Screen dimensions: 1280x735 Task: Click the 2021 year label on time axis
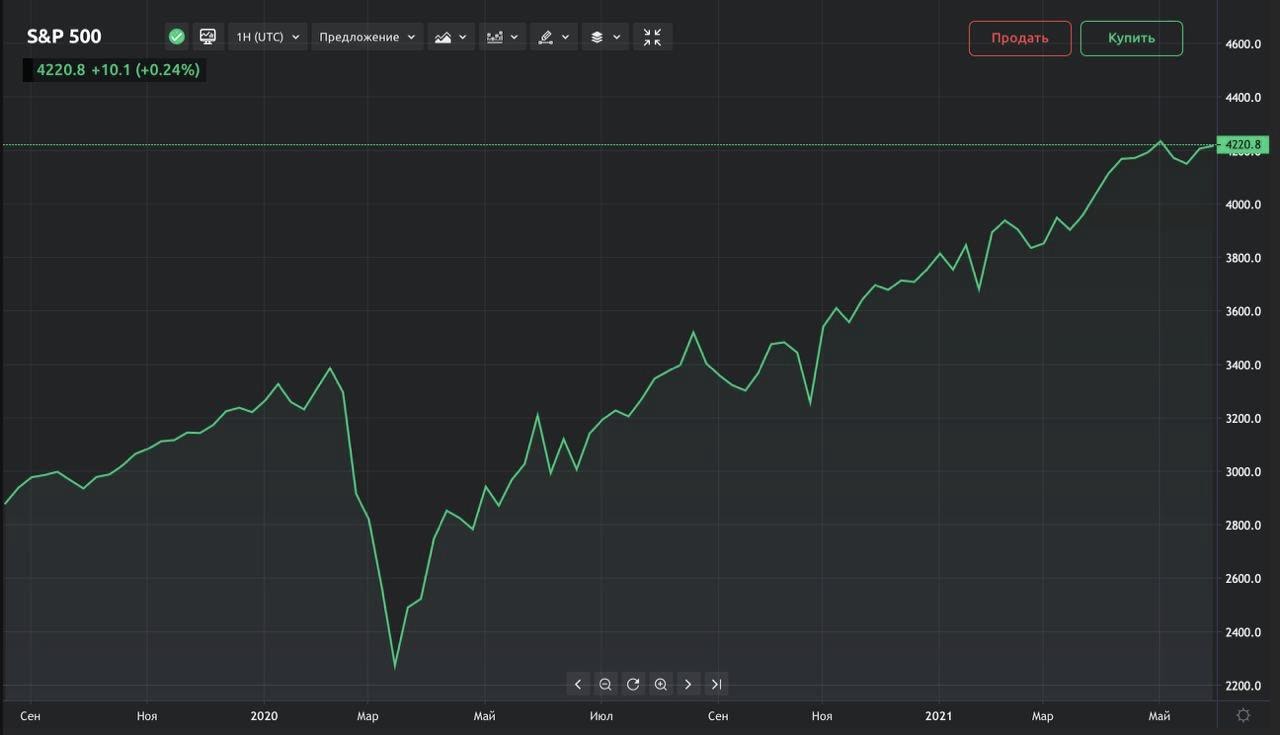(939, 716)
